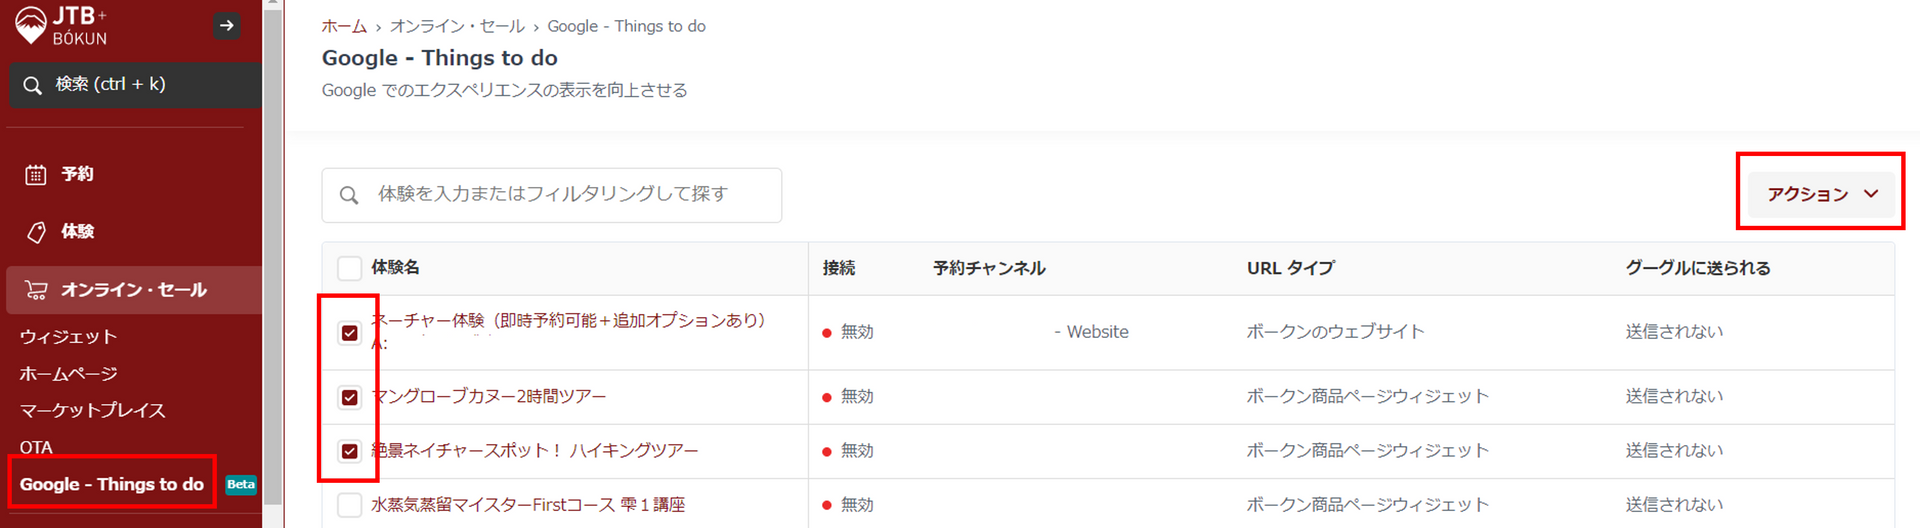The width and height of the screenshot is (1920, 528).
Task: Click the cart icon for オンライン・セール
Action: click(x=36, y=290)
